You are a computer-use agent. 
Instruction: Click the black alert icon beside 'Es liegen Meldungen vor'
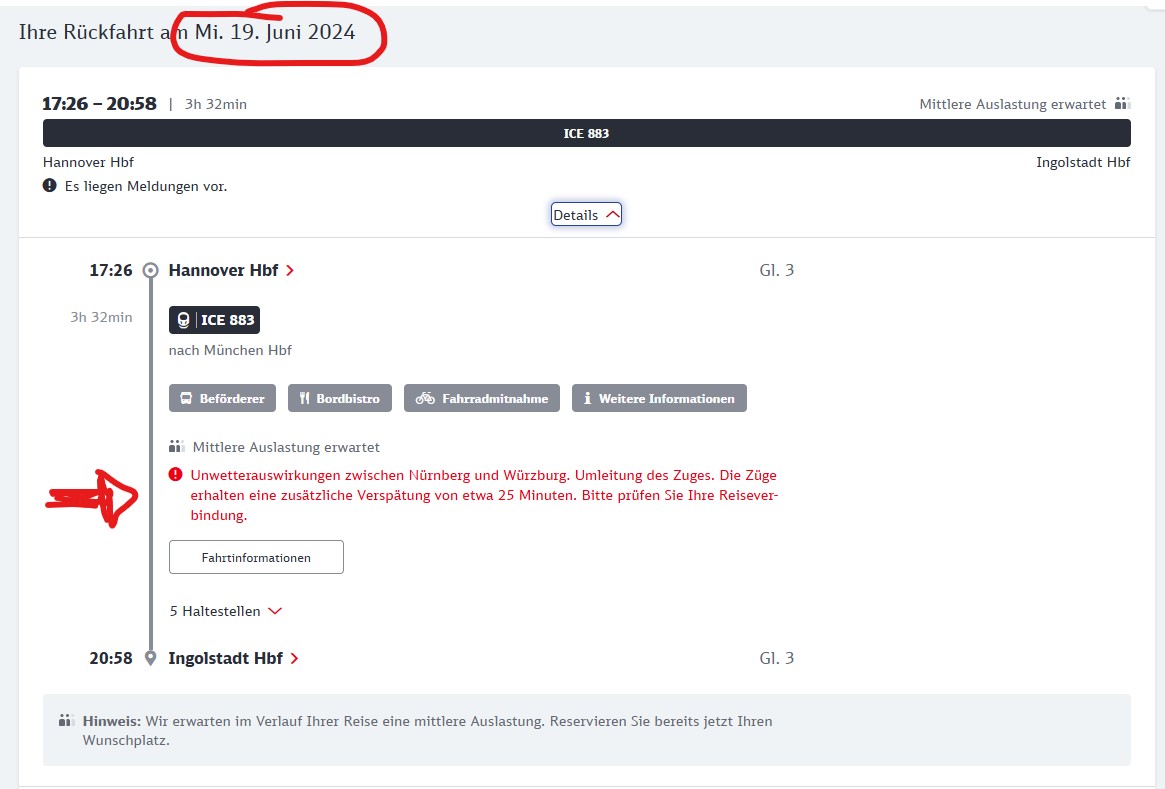coord(50,186)
